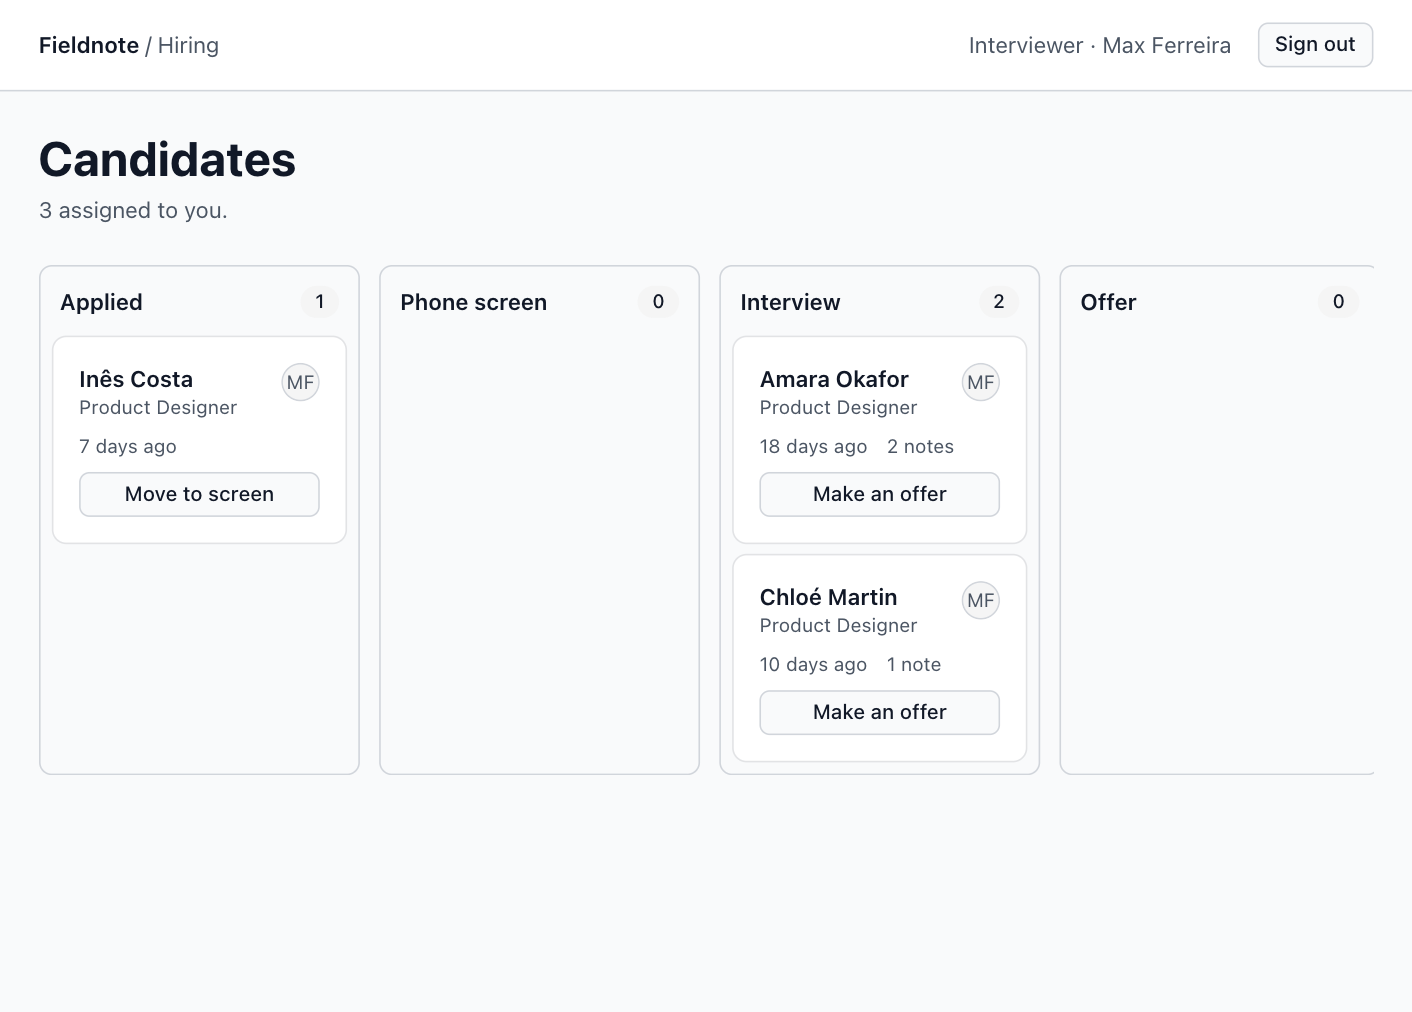The image size is (1412, 1012).
Task: Click the '3 assigned to you.' text
Action: (x=133, y=210)
